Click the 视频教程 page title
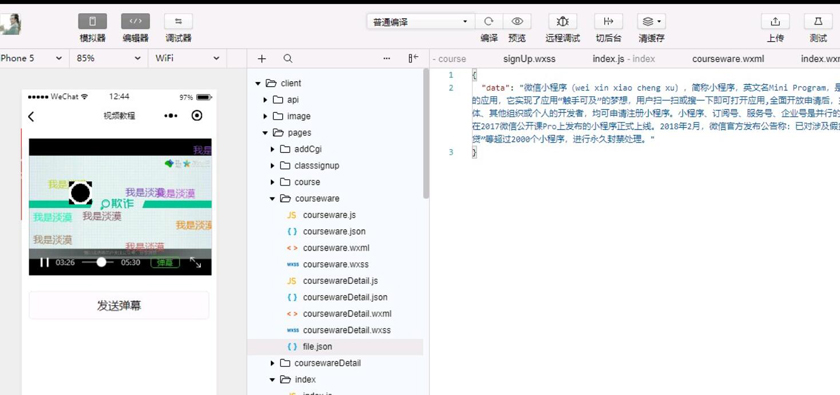Viewport: 840px width, 395px height. coord(119,116)
